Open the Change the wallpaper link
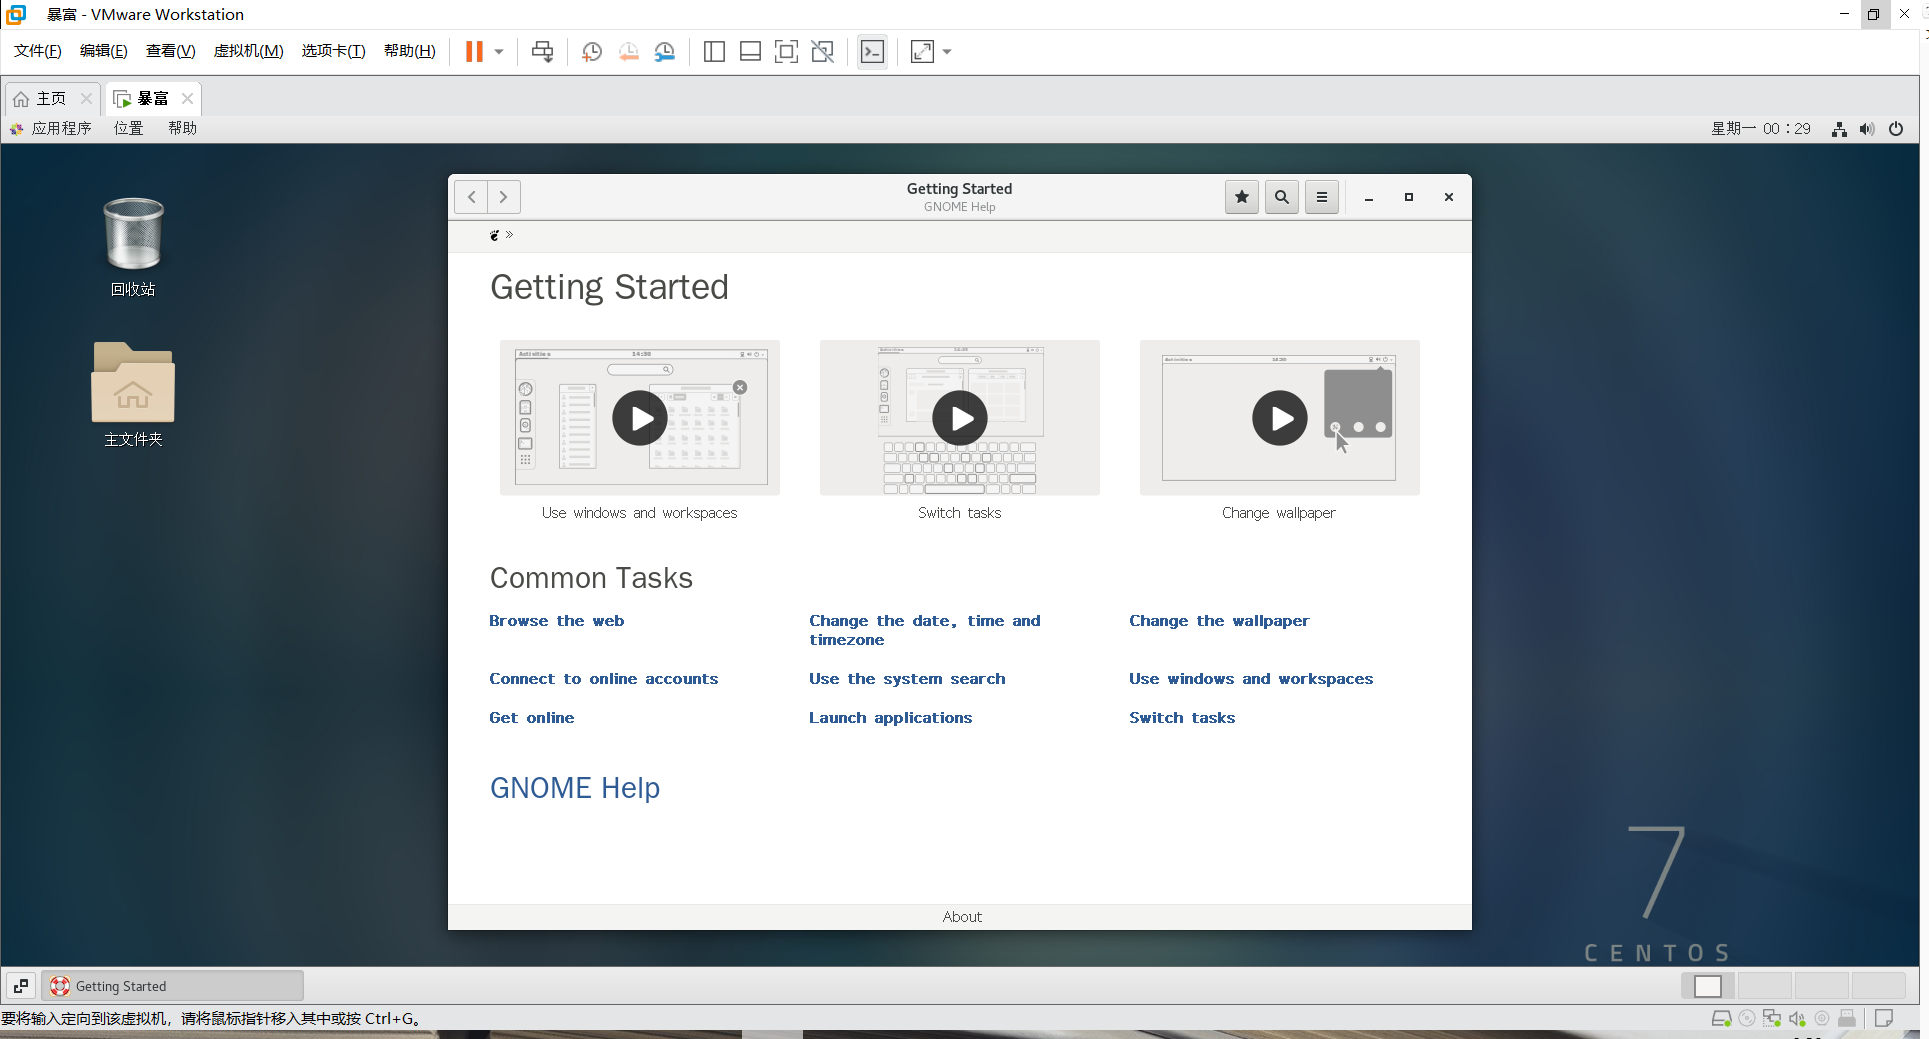Viewport: 1929px width, 1039px height. (1219, 621)
